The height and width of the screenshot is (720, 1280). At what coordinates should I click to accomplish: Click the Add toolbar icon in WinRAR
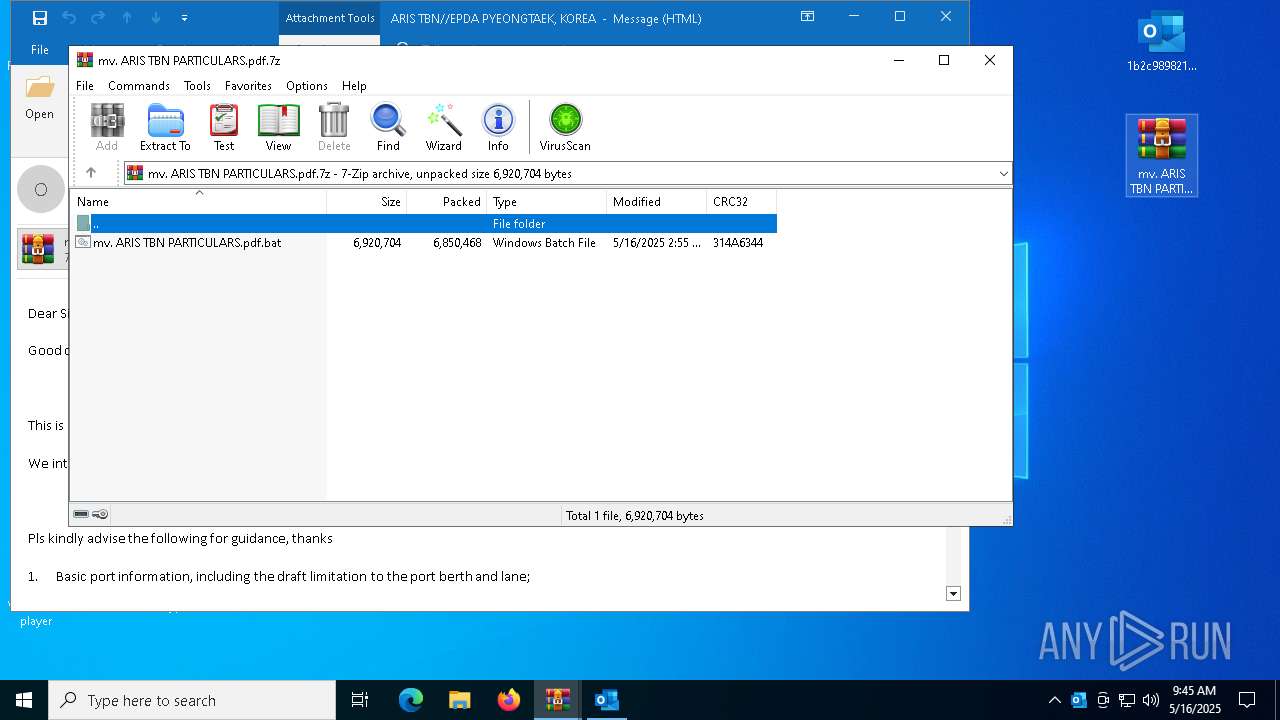coord(107,127)
